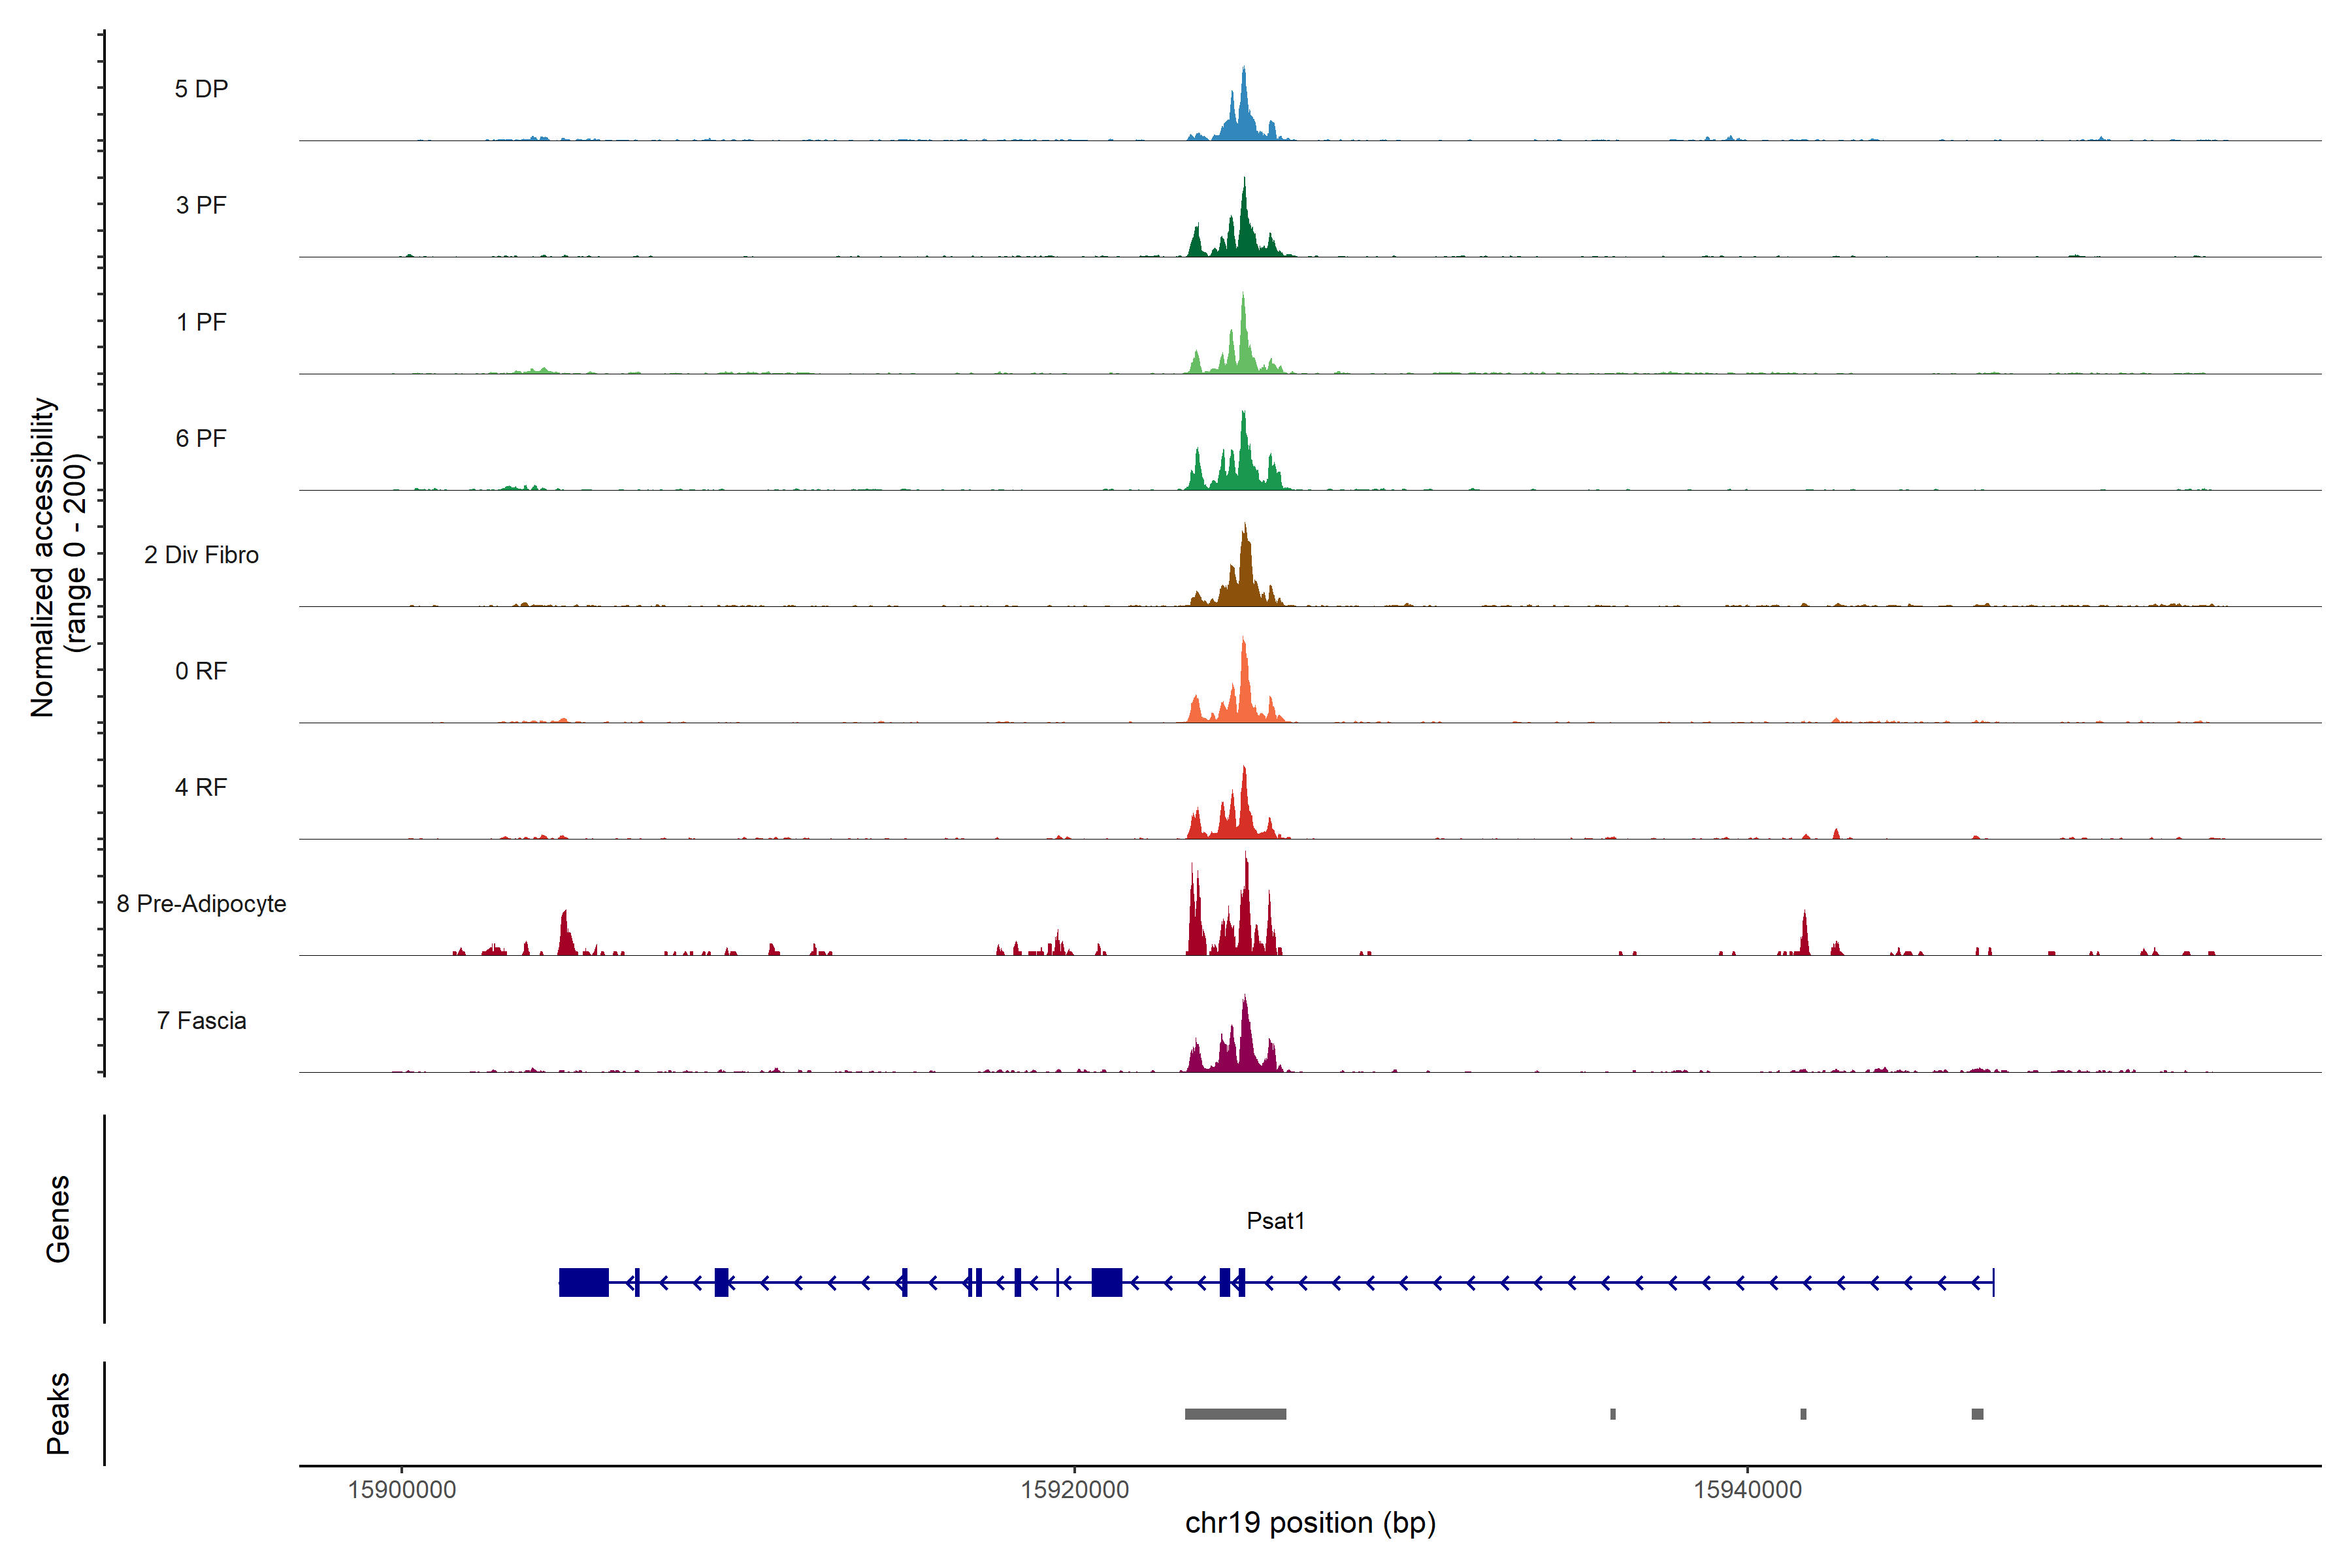
Task: Click the 2 Div Fibro label
Action: pos(201,555)
